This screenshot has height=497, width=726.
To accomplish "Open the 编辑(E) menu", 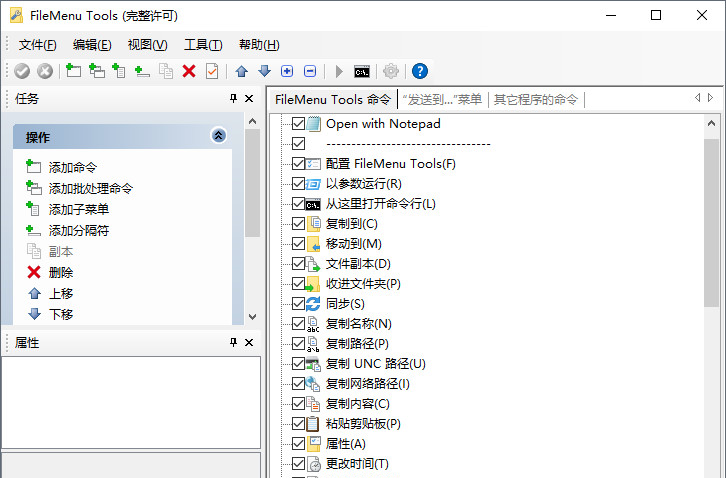I will tap(92, 45).
